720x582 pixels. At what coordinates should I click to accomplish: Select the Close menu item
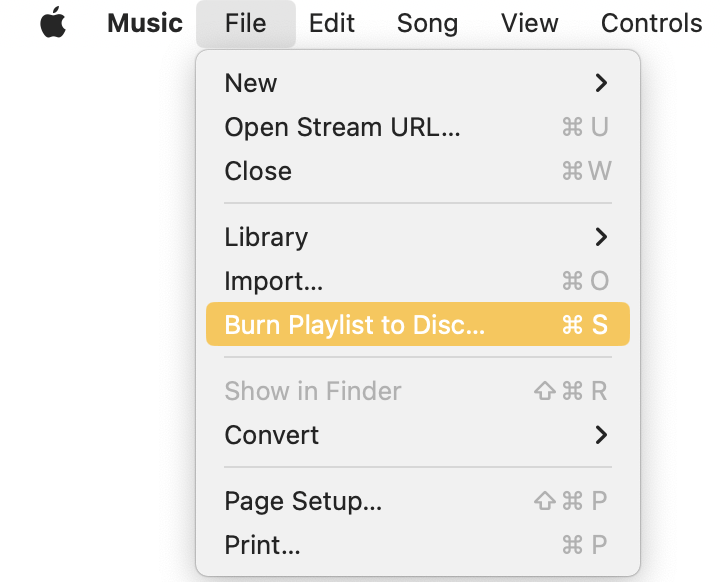click(x=258, y=171)
